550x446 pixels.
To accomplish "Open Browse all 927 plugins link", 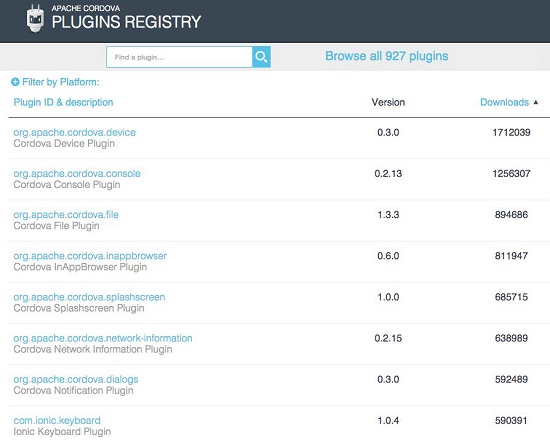I will tap(387, 56).
